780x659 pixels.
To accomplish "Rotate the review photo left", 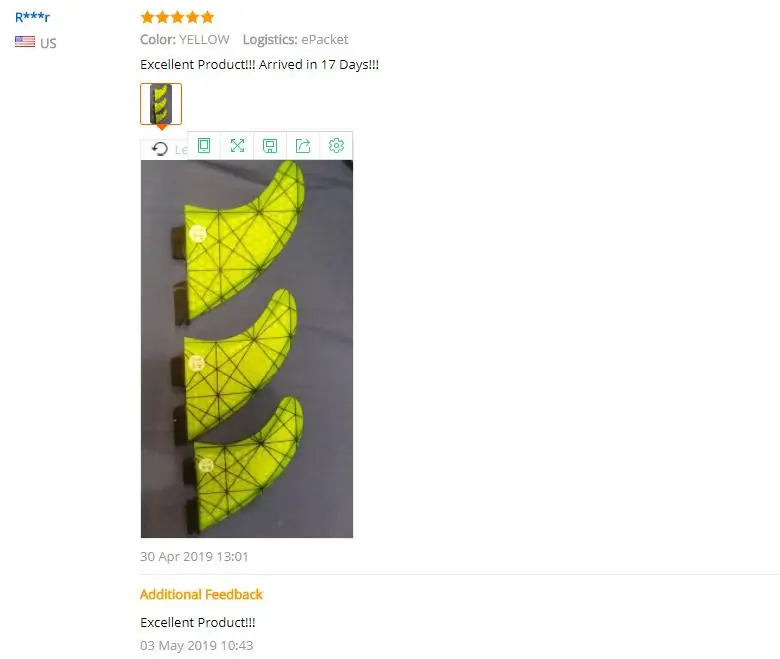I will 160,149.
